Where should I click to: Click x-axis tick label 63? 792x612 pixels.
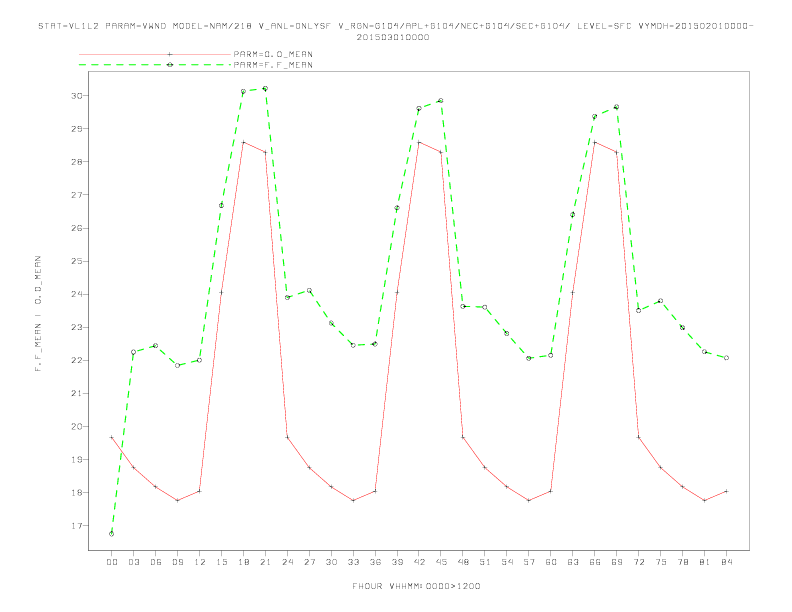(x=573, y=562)
